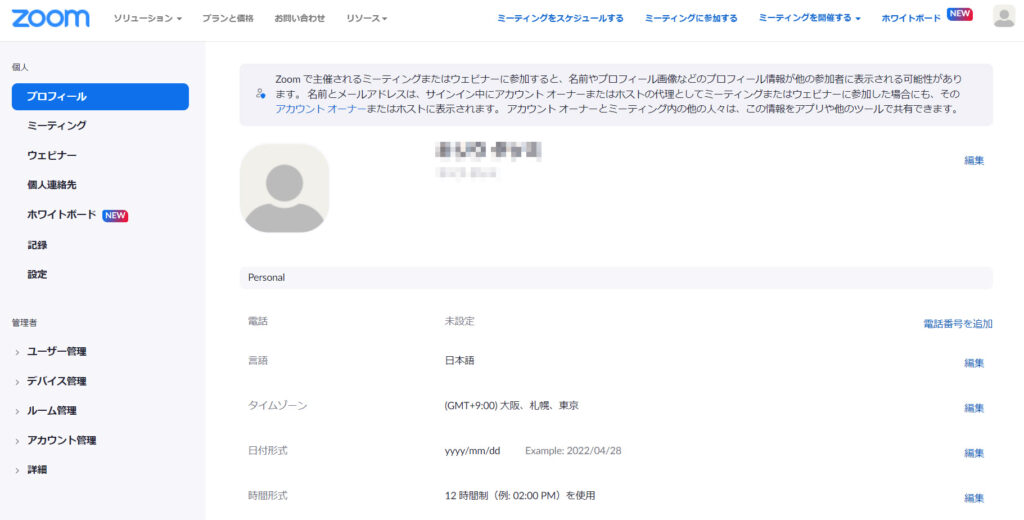Click 電話番号を追加 link
Screen dimensions: 1024x520
point(957,324)
